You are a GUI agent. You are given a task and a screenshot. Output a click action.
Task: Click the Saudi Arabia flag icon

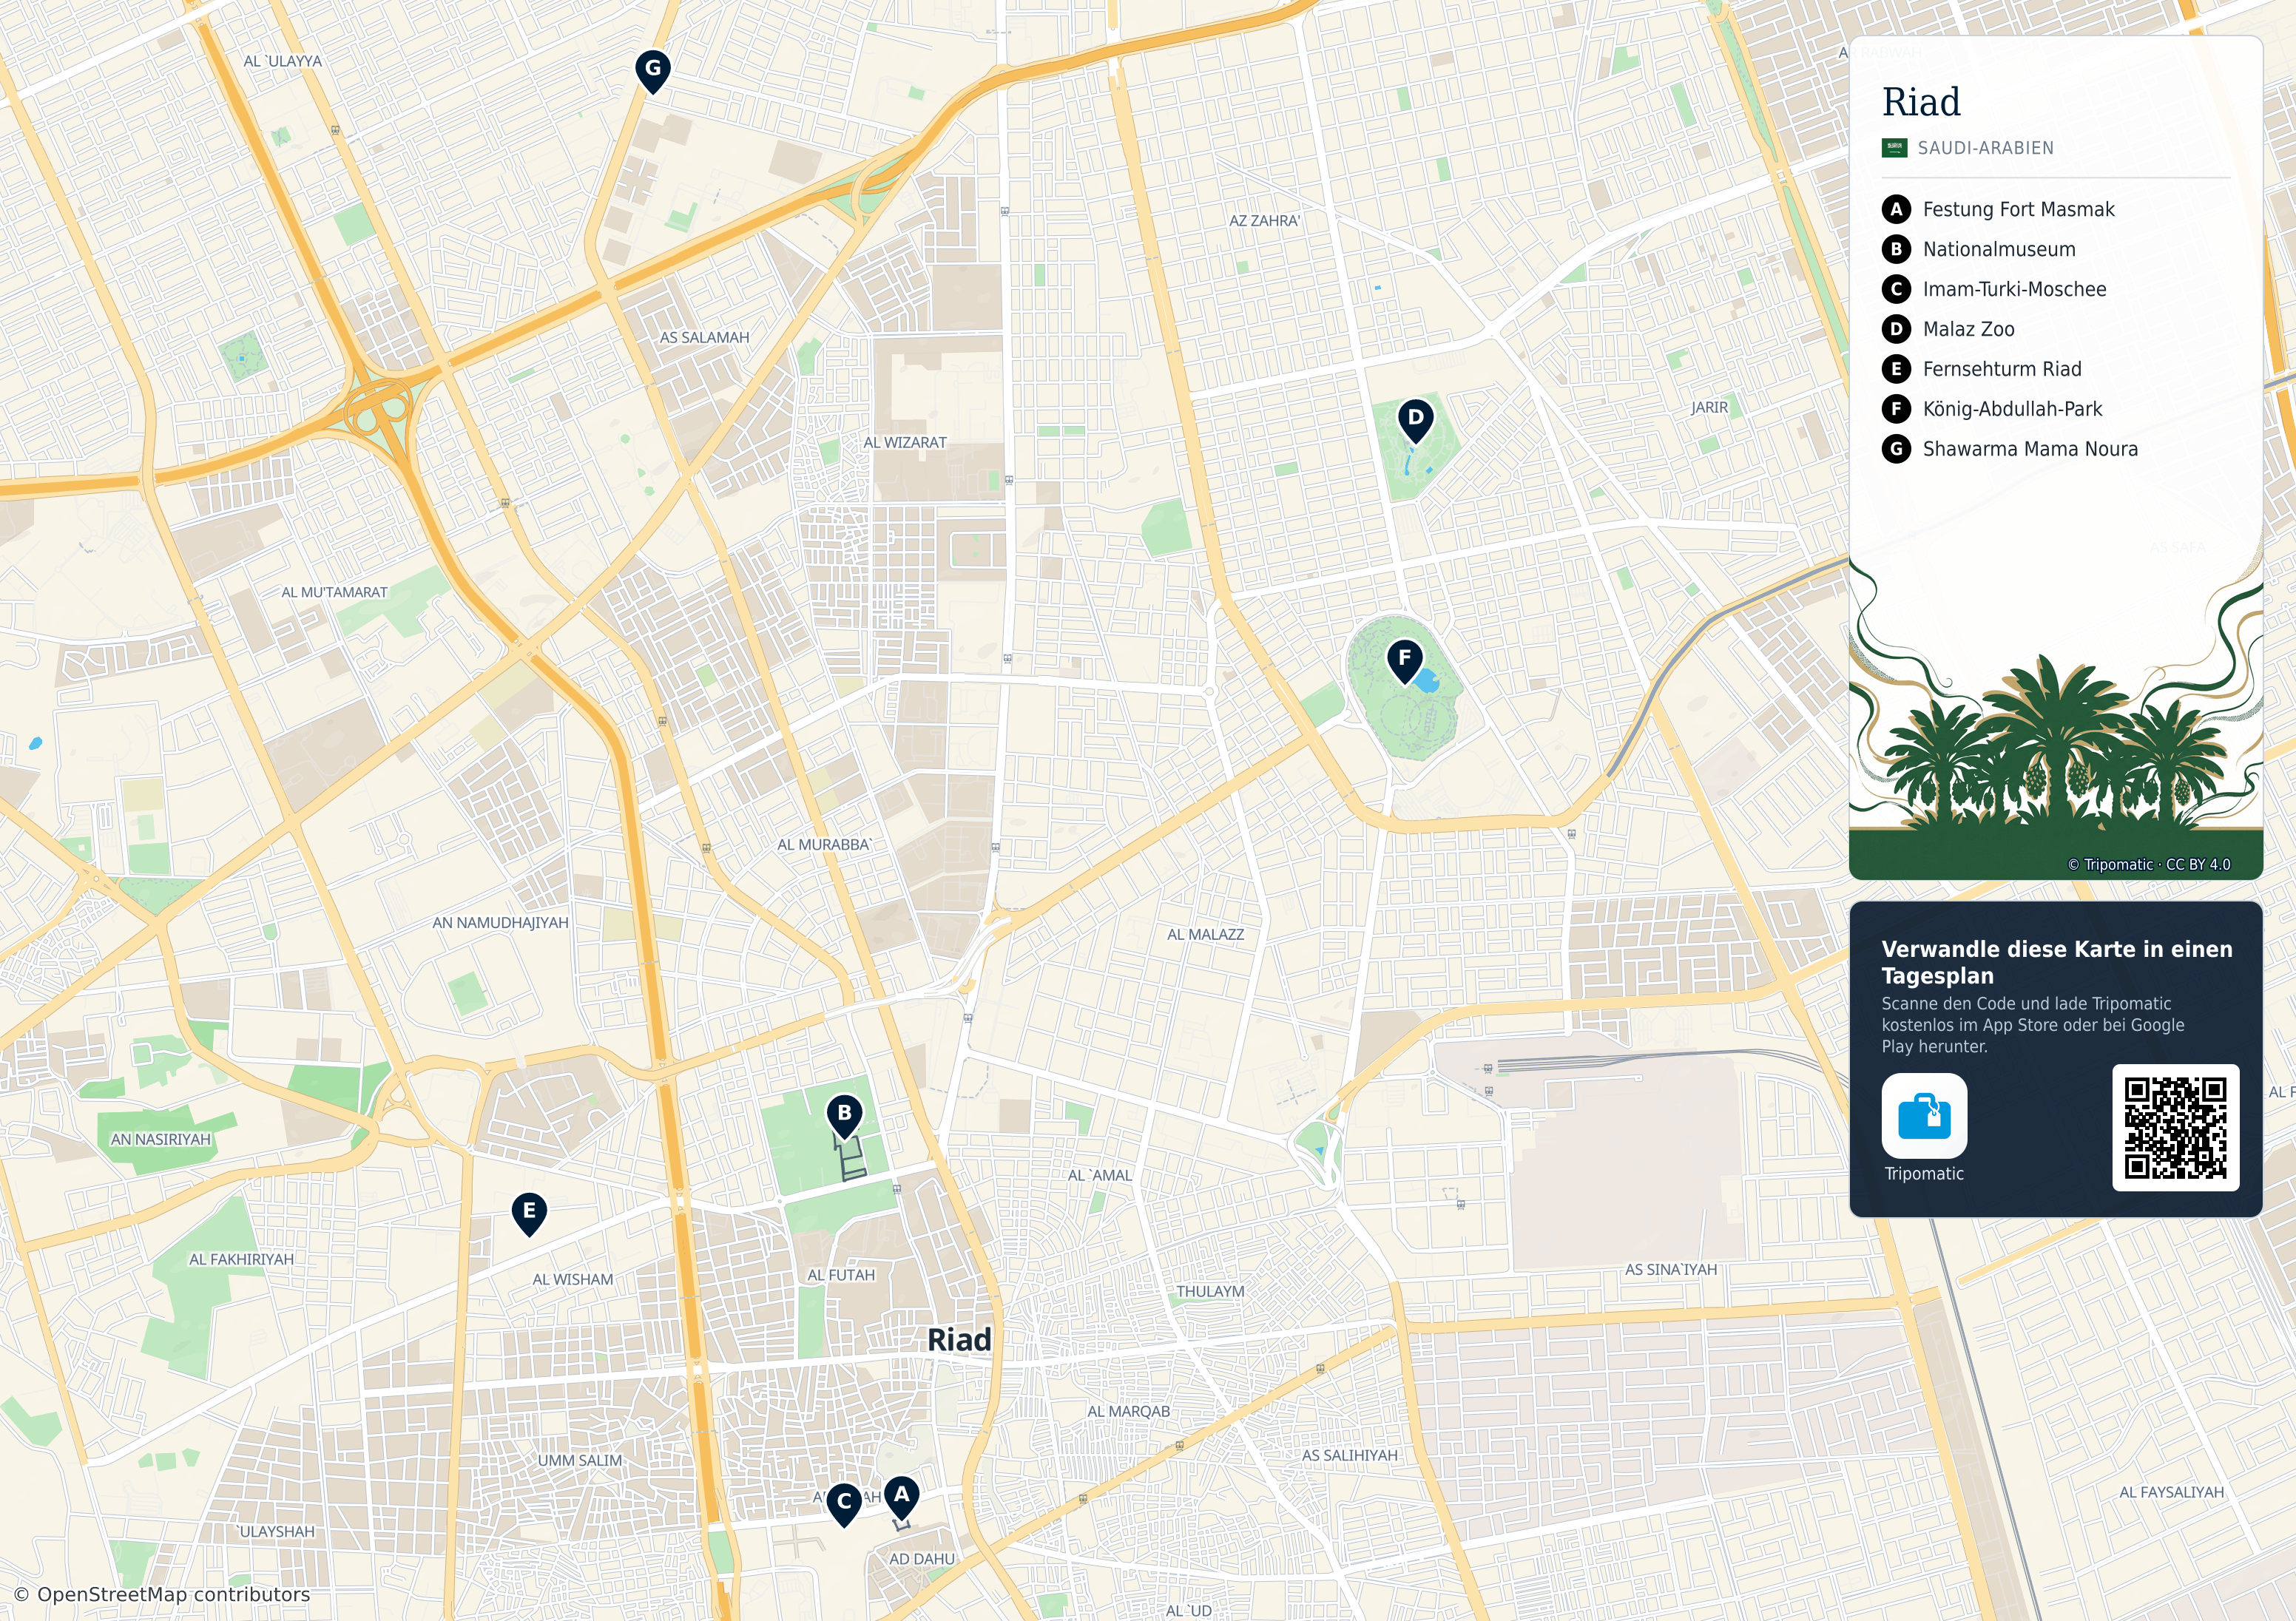point(1894,148)
